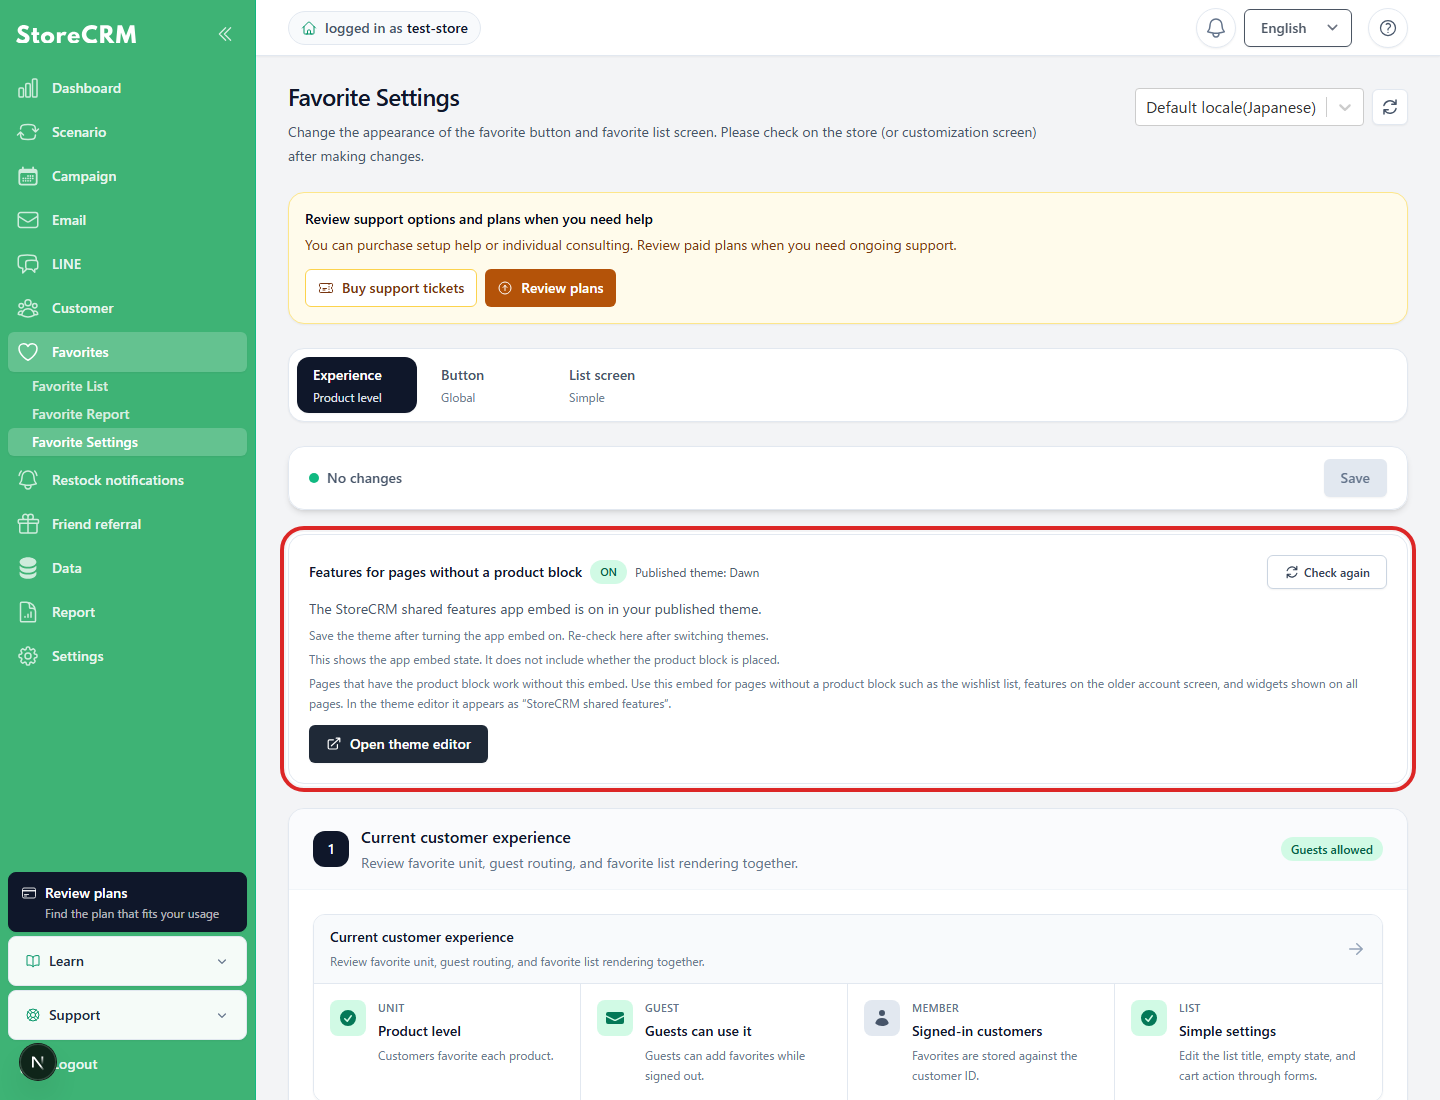Open the help question-mark icon
This screenshot has width=1440, height=1100.
[1388, 28]
